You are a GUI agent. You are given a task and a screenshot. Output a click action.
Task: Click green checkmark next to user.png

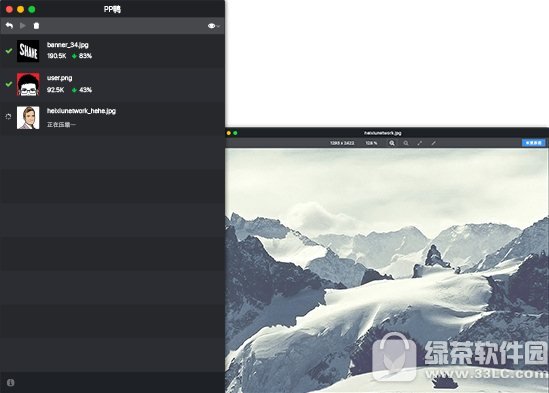point(9,84)
